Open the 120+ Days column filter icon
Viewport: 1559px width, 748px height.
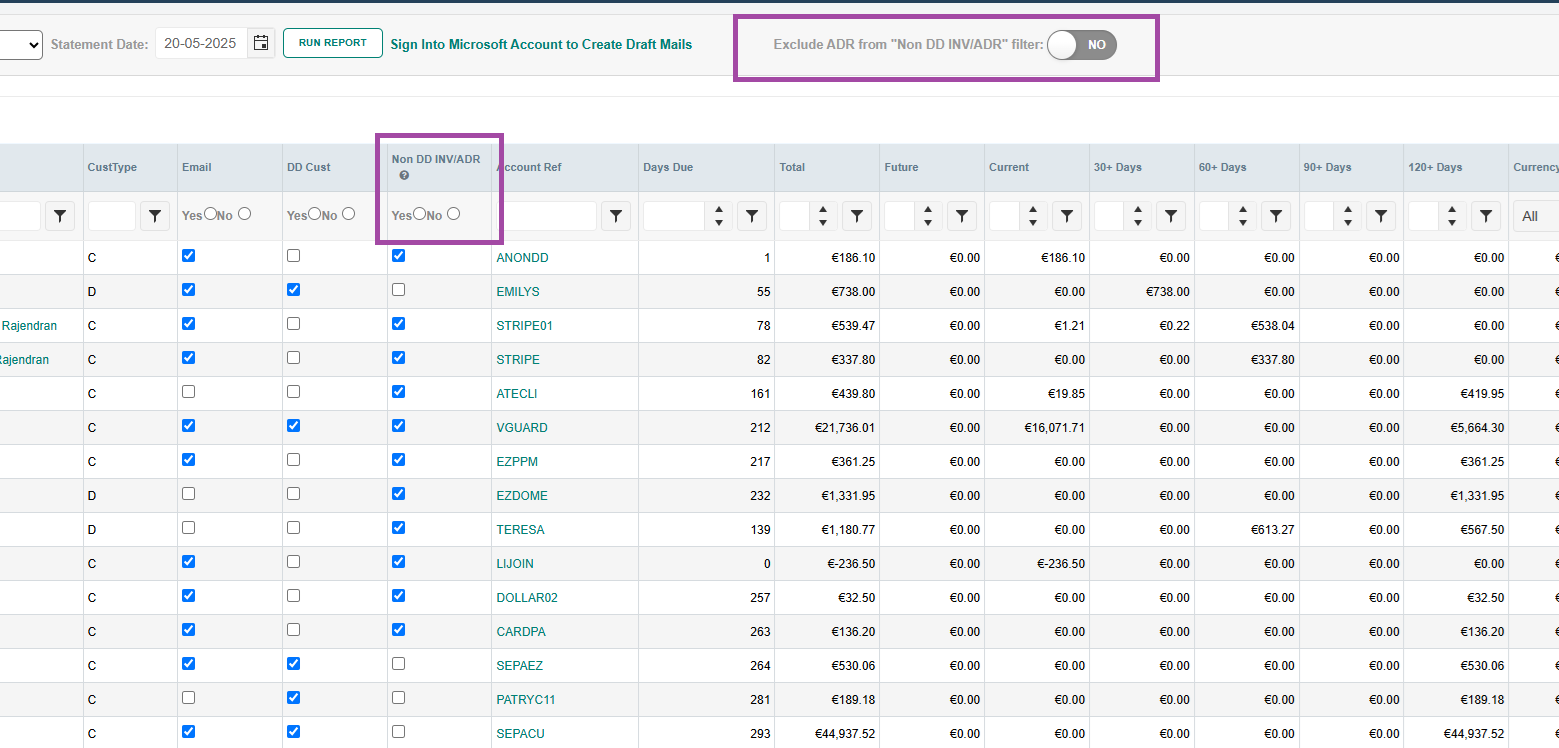tap(1486, 216)
